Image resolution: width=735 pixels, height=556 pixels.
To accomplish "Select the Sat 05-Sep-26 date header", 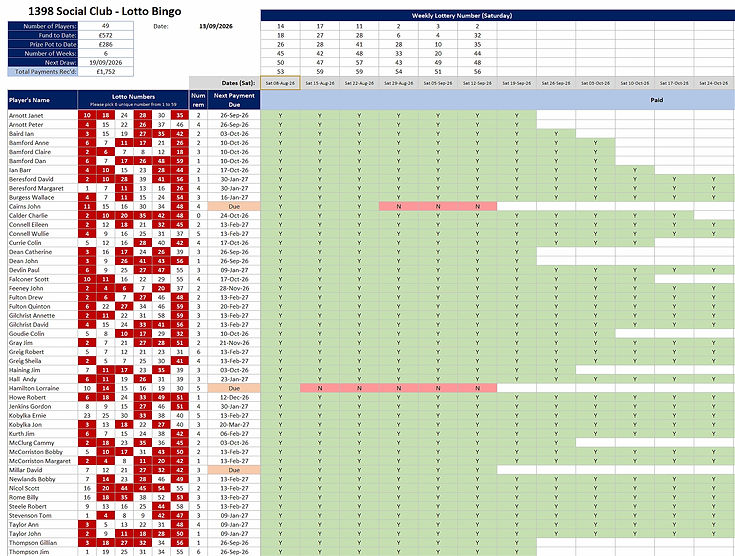I will coord(438,83).
